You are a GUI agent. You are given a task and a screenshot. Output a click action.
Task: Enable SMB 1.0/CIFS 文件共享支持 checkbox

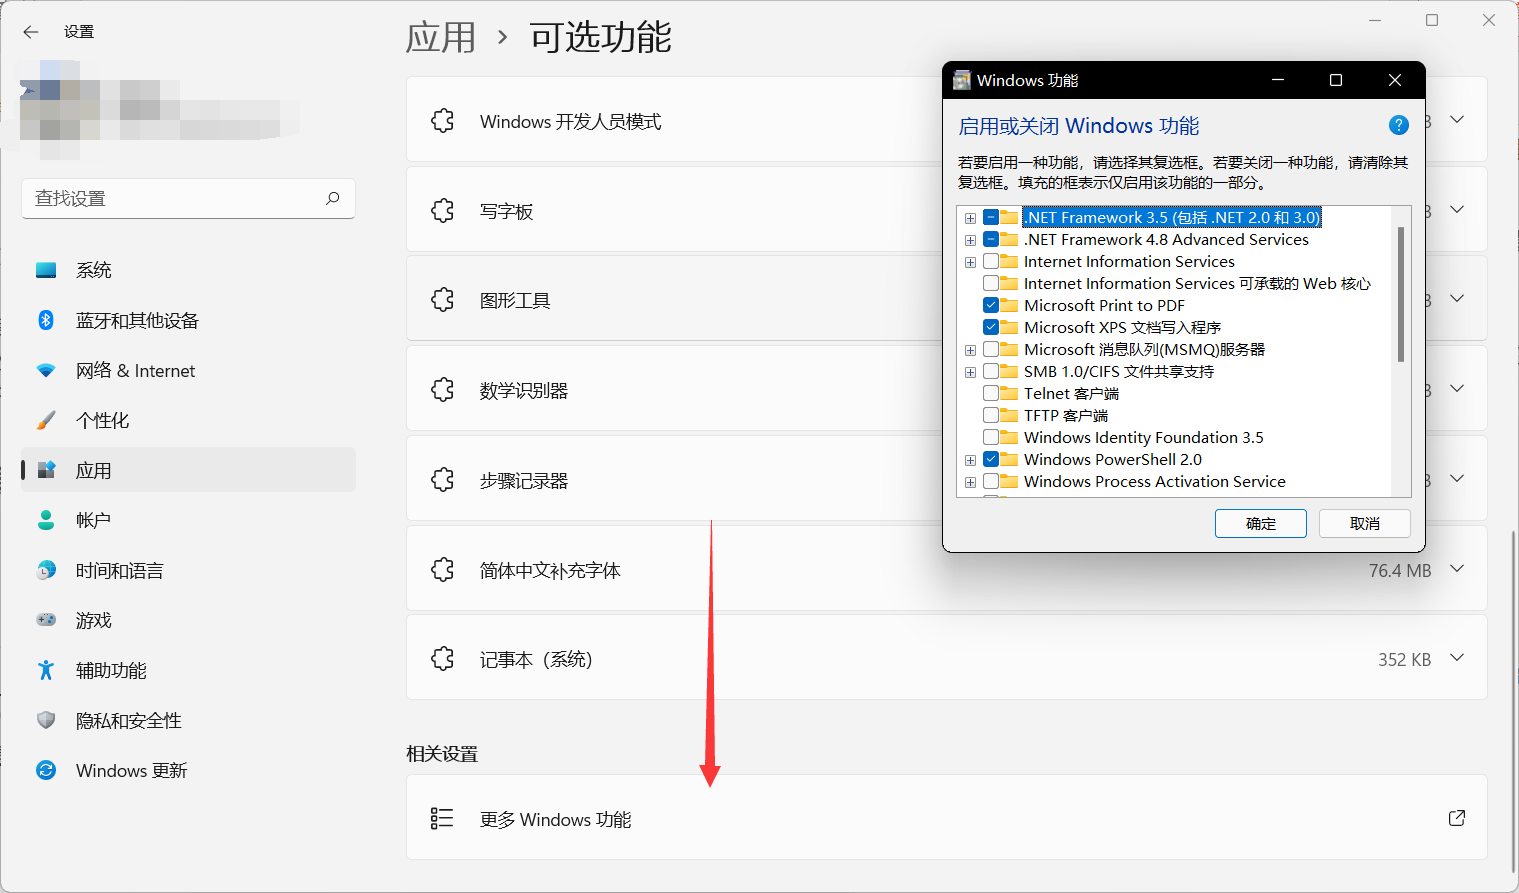991,371
